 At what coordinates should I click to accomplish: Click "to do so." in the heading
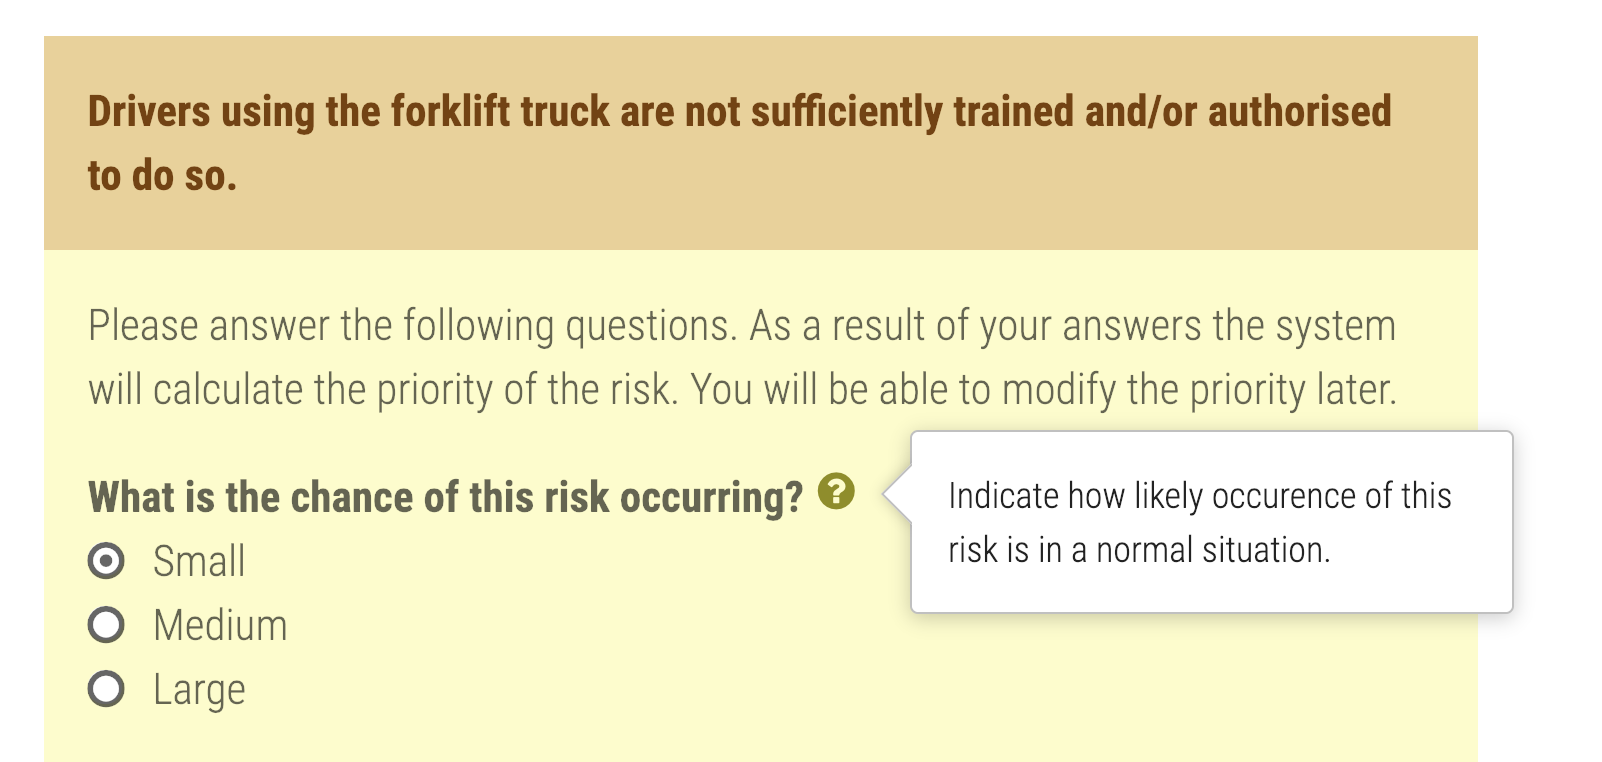pos(162,175)
